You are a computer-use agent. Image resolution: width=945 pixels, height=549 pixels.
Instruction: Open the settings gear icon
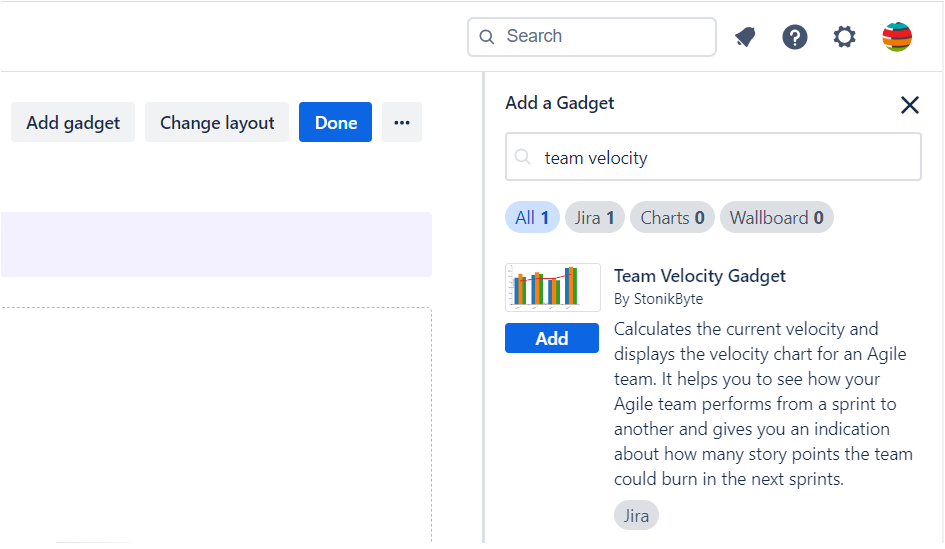[844, 37]
